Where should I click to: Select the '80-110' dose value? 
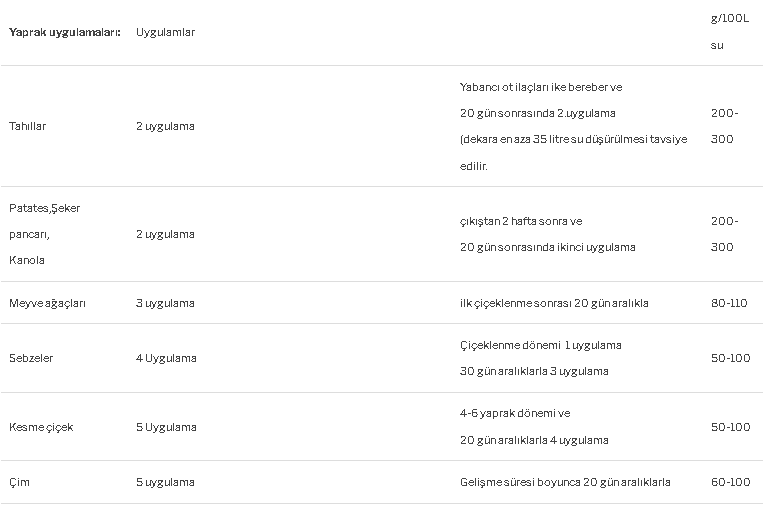point(729,303)
